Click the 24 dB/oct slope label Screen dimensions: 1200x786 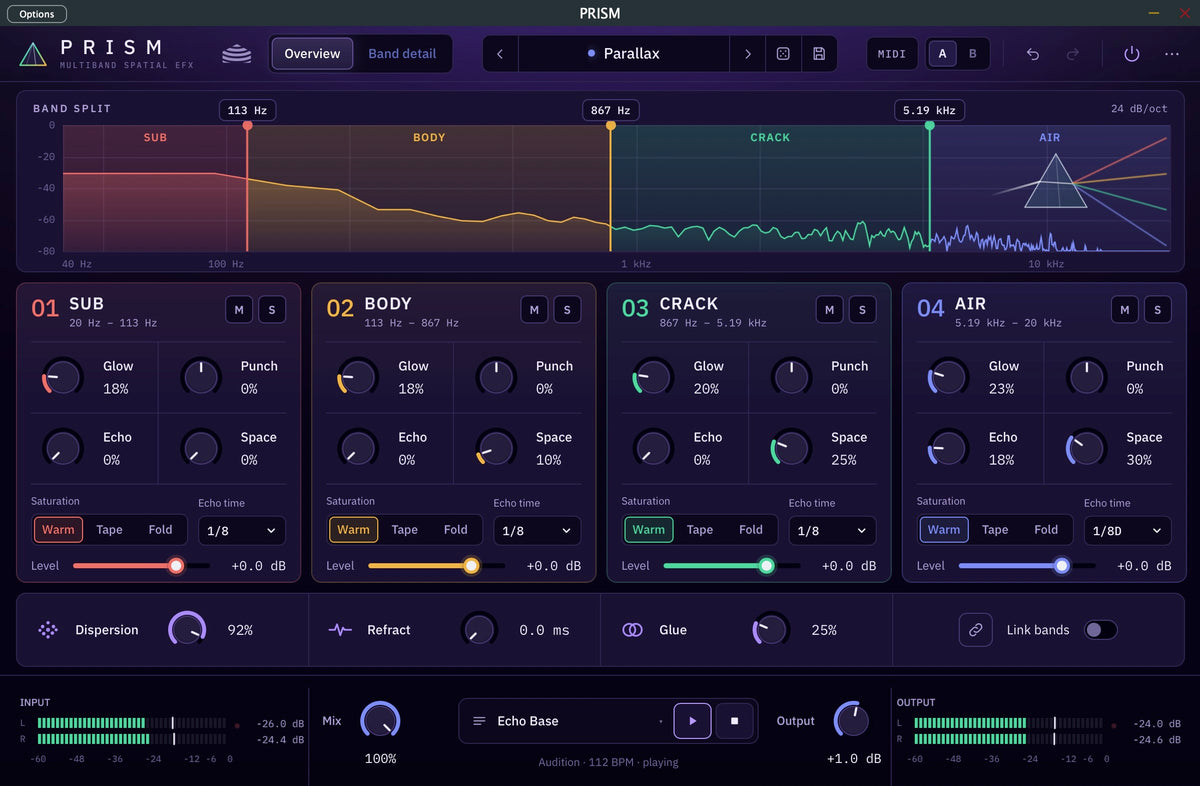(x=1139, y=109)
